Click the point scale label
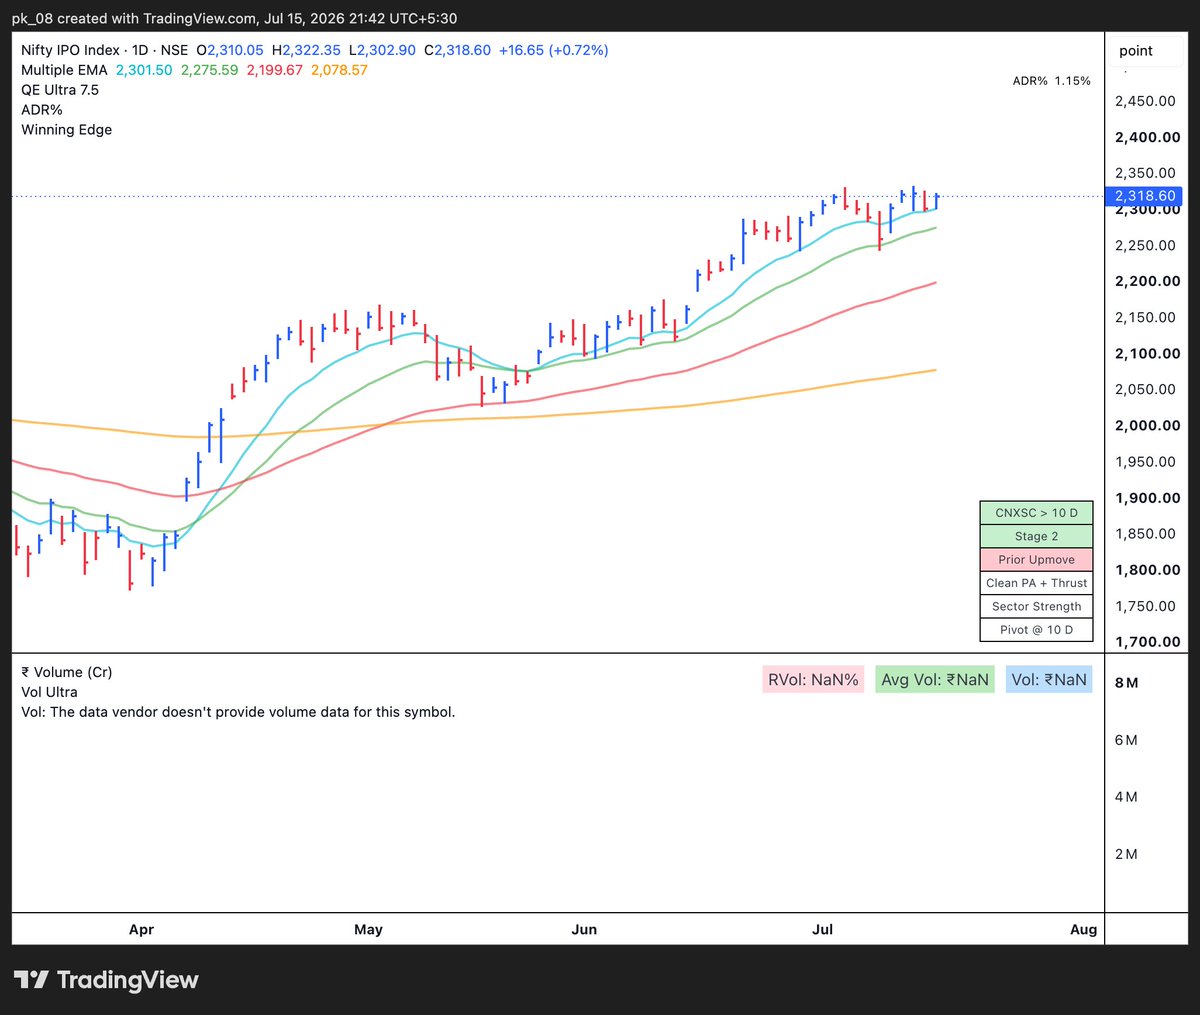The height and width of the screenshot is (1015, 1200). point(1136,51)
